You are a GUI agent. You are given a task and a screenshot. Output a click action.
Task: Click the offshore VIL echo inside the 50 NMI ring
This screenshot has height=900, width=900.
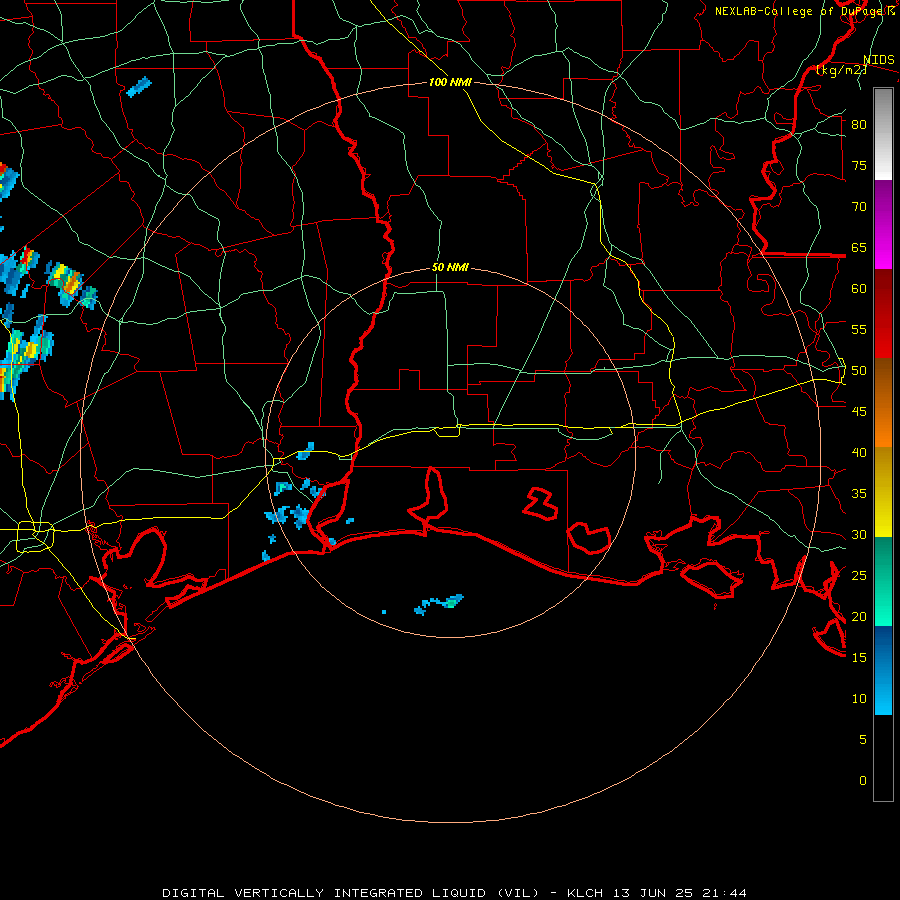coord(439,604)
